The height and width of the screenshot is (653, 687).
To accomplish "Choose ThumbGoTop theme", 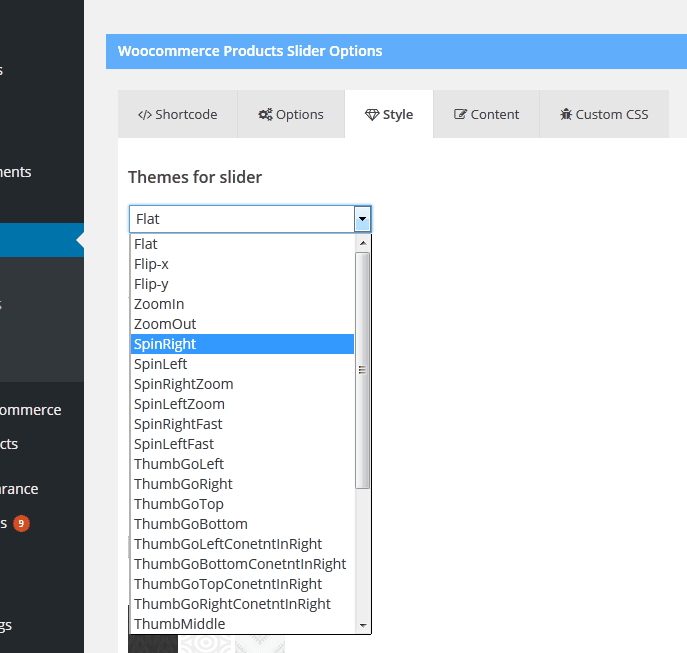I will 242,504.
